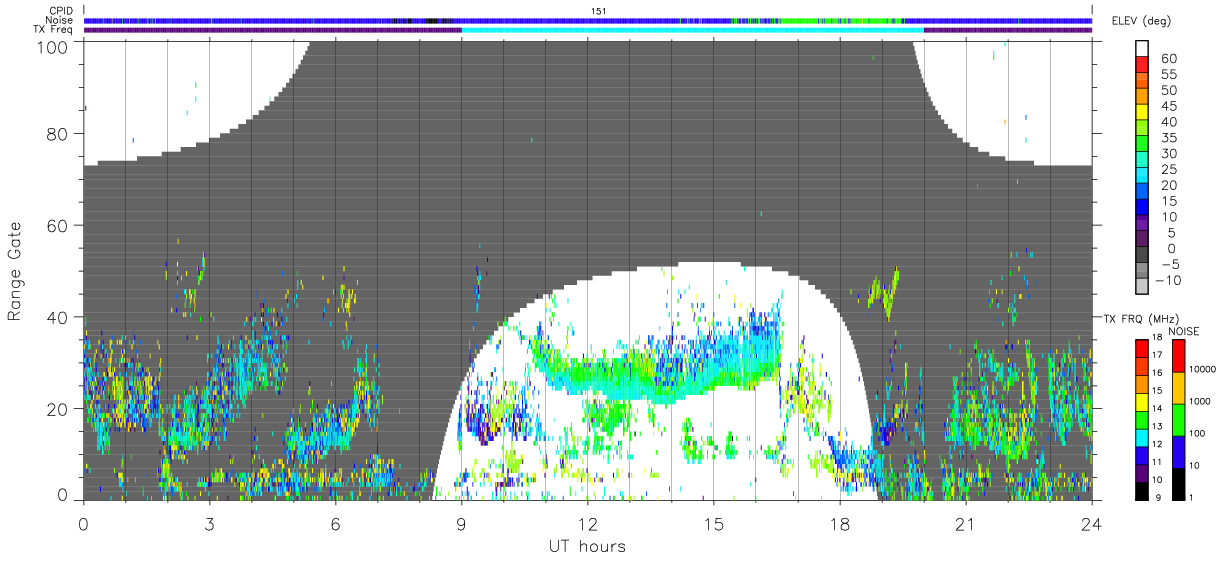Click the CPID value "151"
The height and width of the screenshot is (567, 1228).
(598, 11)
